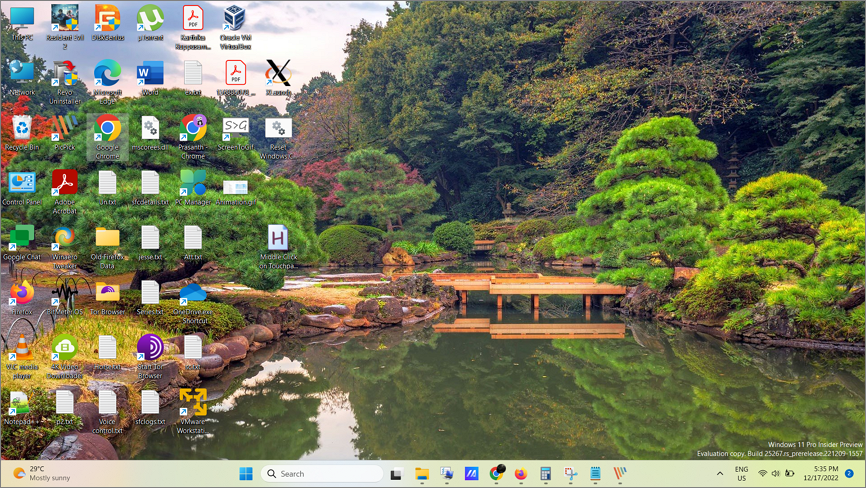Select the Google Chat desktop shortcut
The width and height of the screenshot is (866, 488).
pyautogui.click(x=22, y=242)
